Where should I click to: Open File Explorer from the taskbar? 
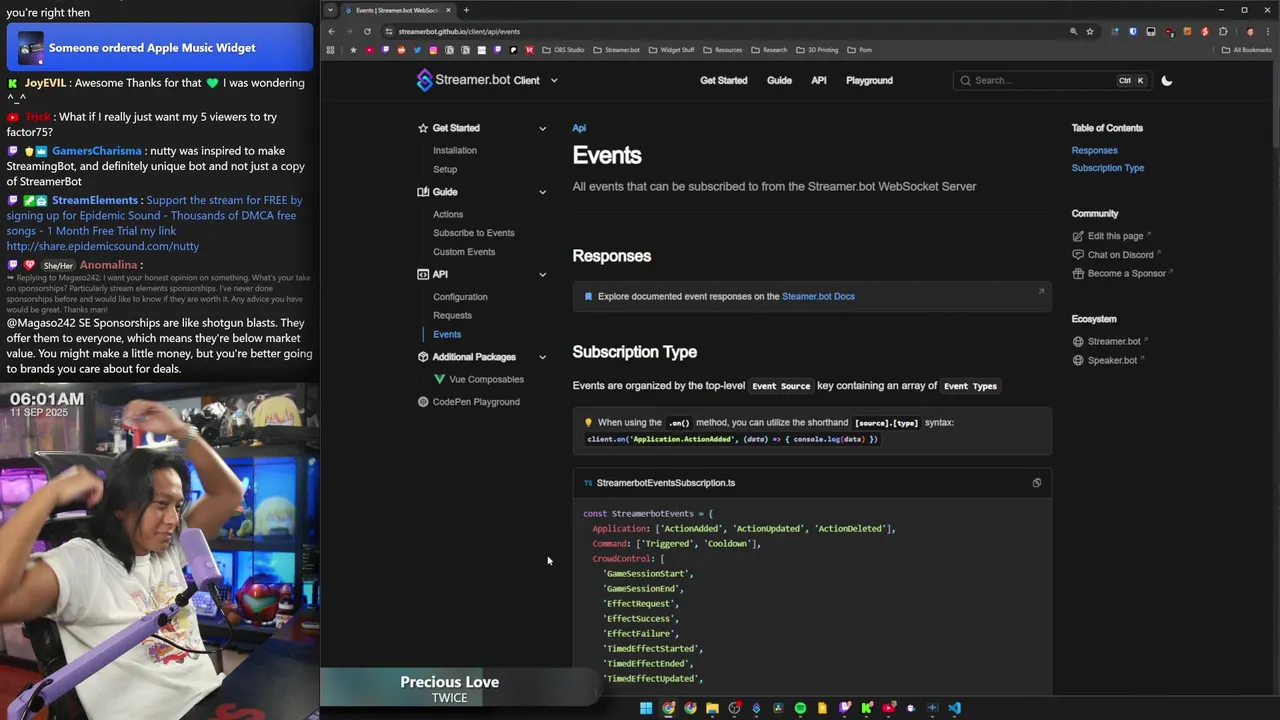[x=712, y=708]
